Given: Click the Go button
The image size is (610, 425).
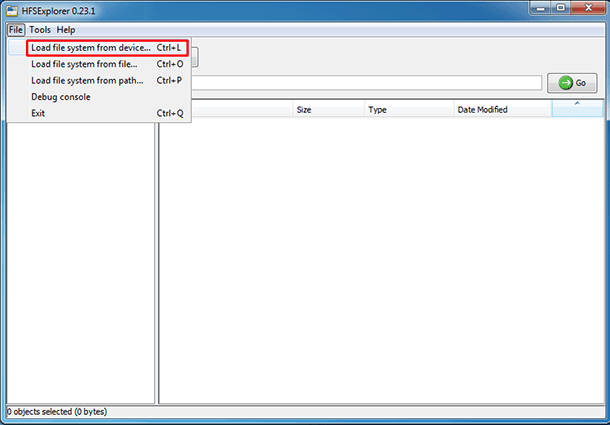Looking at the screenshot, I should [x=572, y=83].
